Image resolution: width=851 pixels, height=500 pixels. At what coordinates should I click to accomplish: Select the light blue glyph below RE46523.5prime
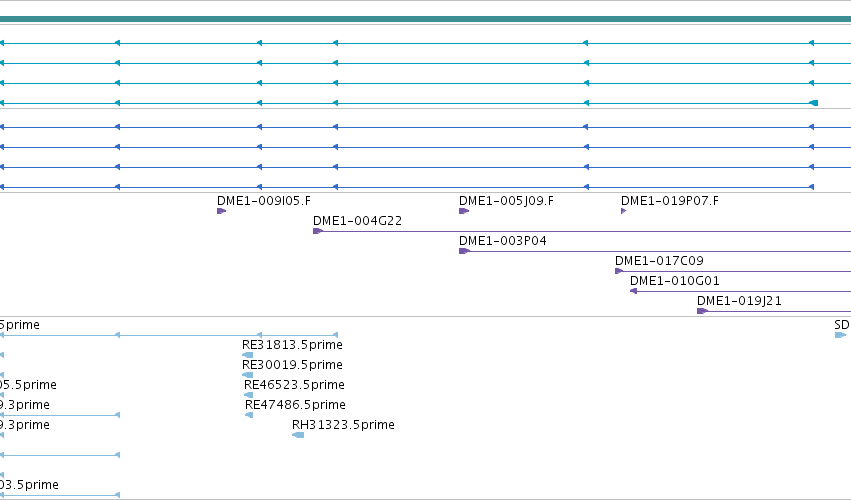click(249, 395)
